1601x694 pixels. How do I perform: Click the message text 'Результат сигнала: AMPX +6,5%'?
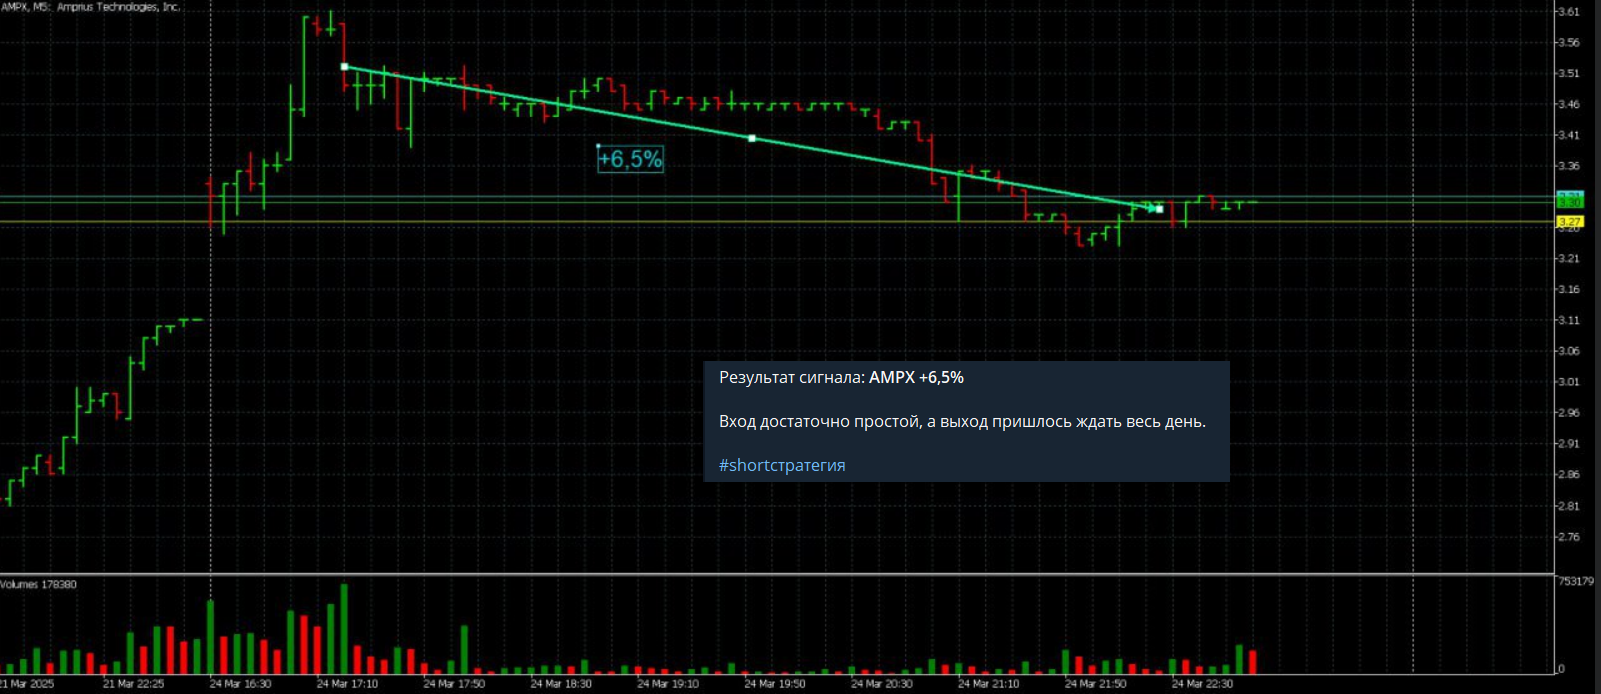(841, 377)
